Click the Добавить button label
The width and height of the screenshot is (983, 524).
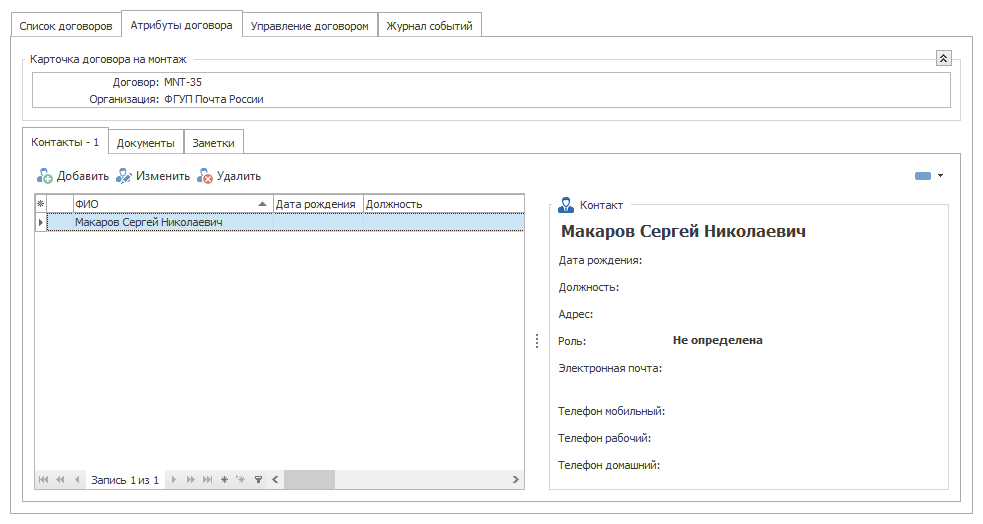(x=83, y=176)
